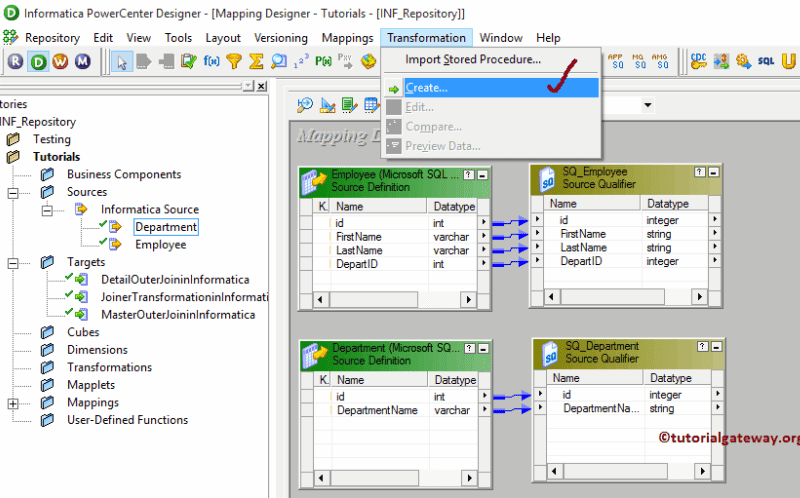Click the help ? button on Department source

tap(469, 348)
